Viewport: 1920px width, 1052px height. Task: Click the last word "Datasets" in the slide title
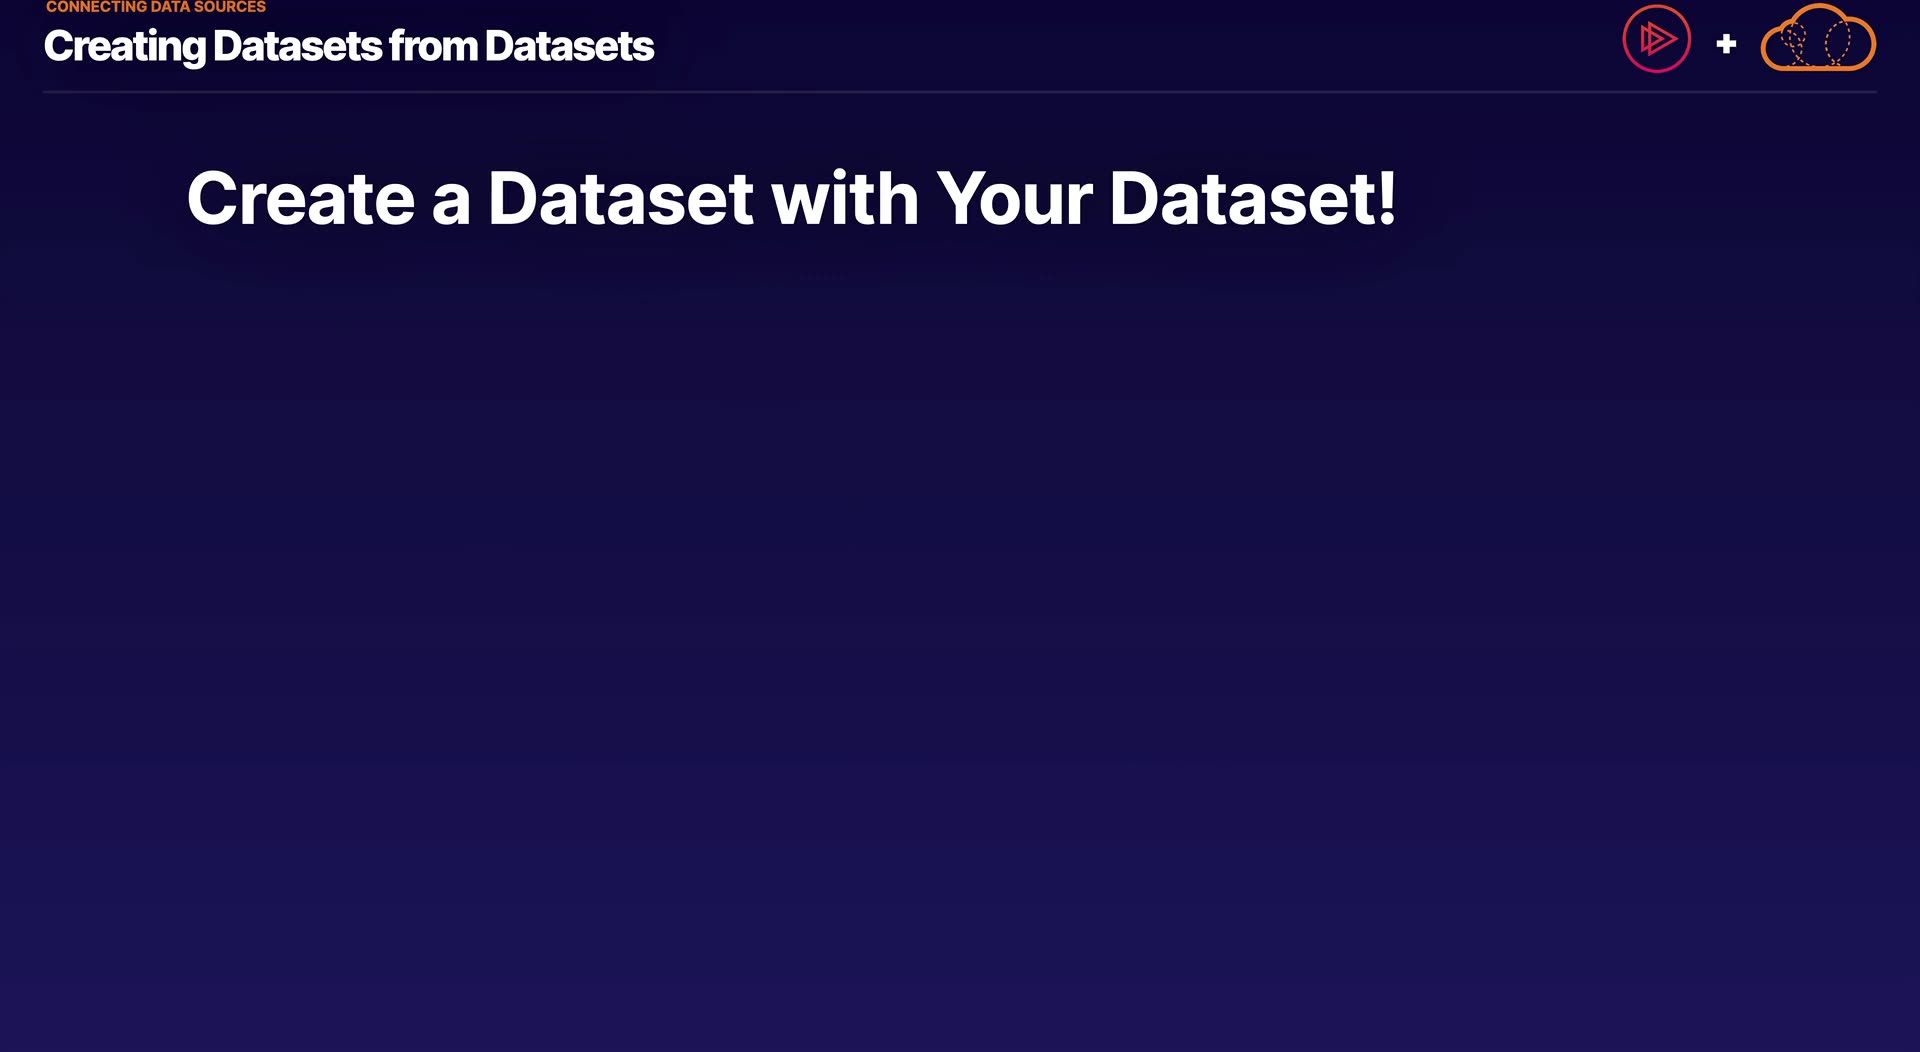point(569,46)
